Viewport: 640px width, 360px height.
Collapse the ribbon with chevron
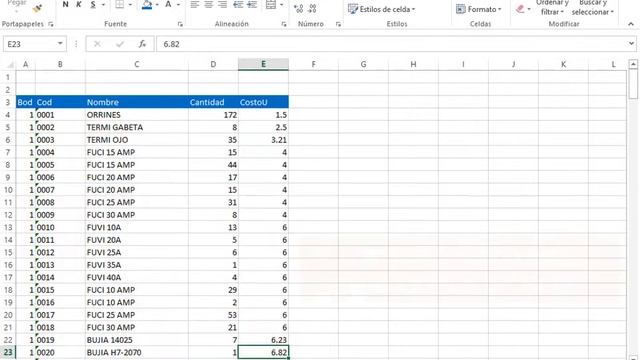coord(631,24)
